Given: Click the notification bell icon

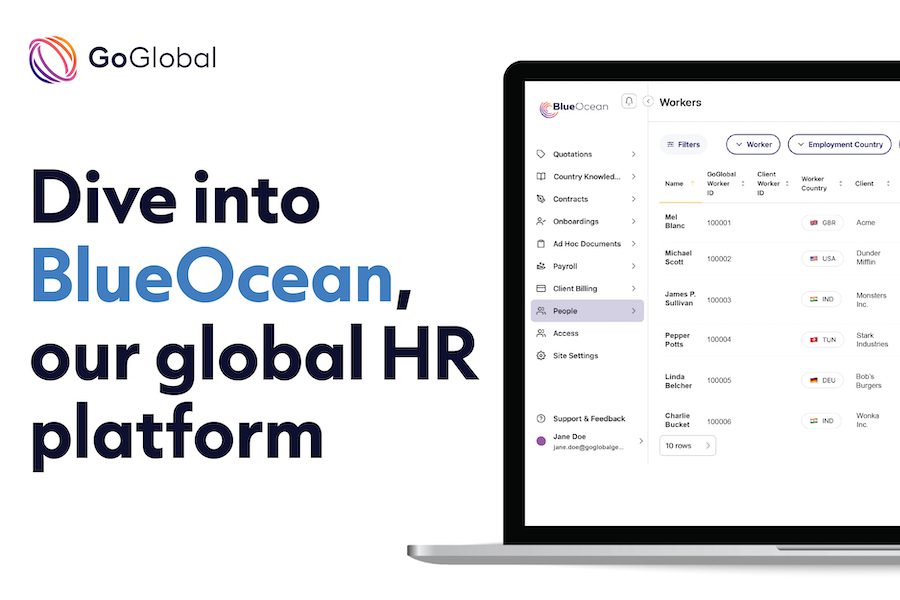Looking at the screenshot, I should tap(629, 101).
